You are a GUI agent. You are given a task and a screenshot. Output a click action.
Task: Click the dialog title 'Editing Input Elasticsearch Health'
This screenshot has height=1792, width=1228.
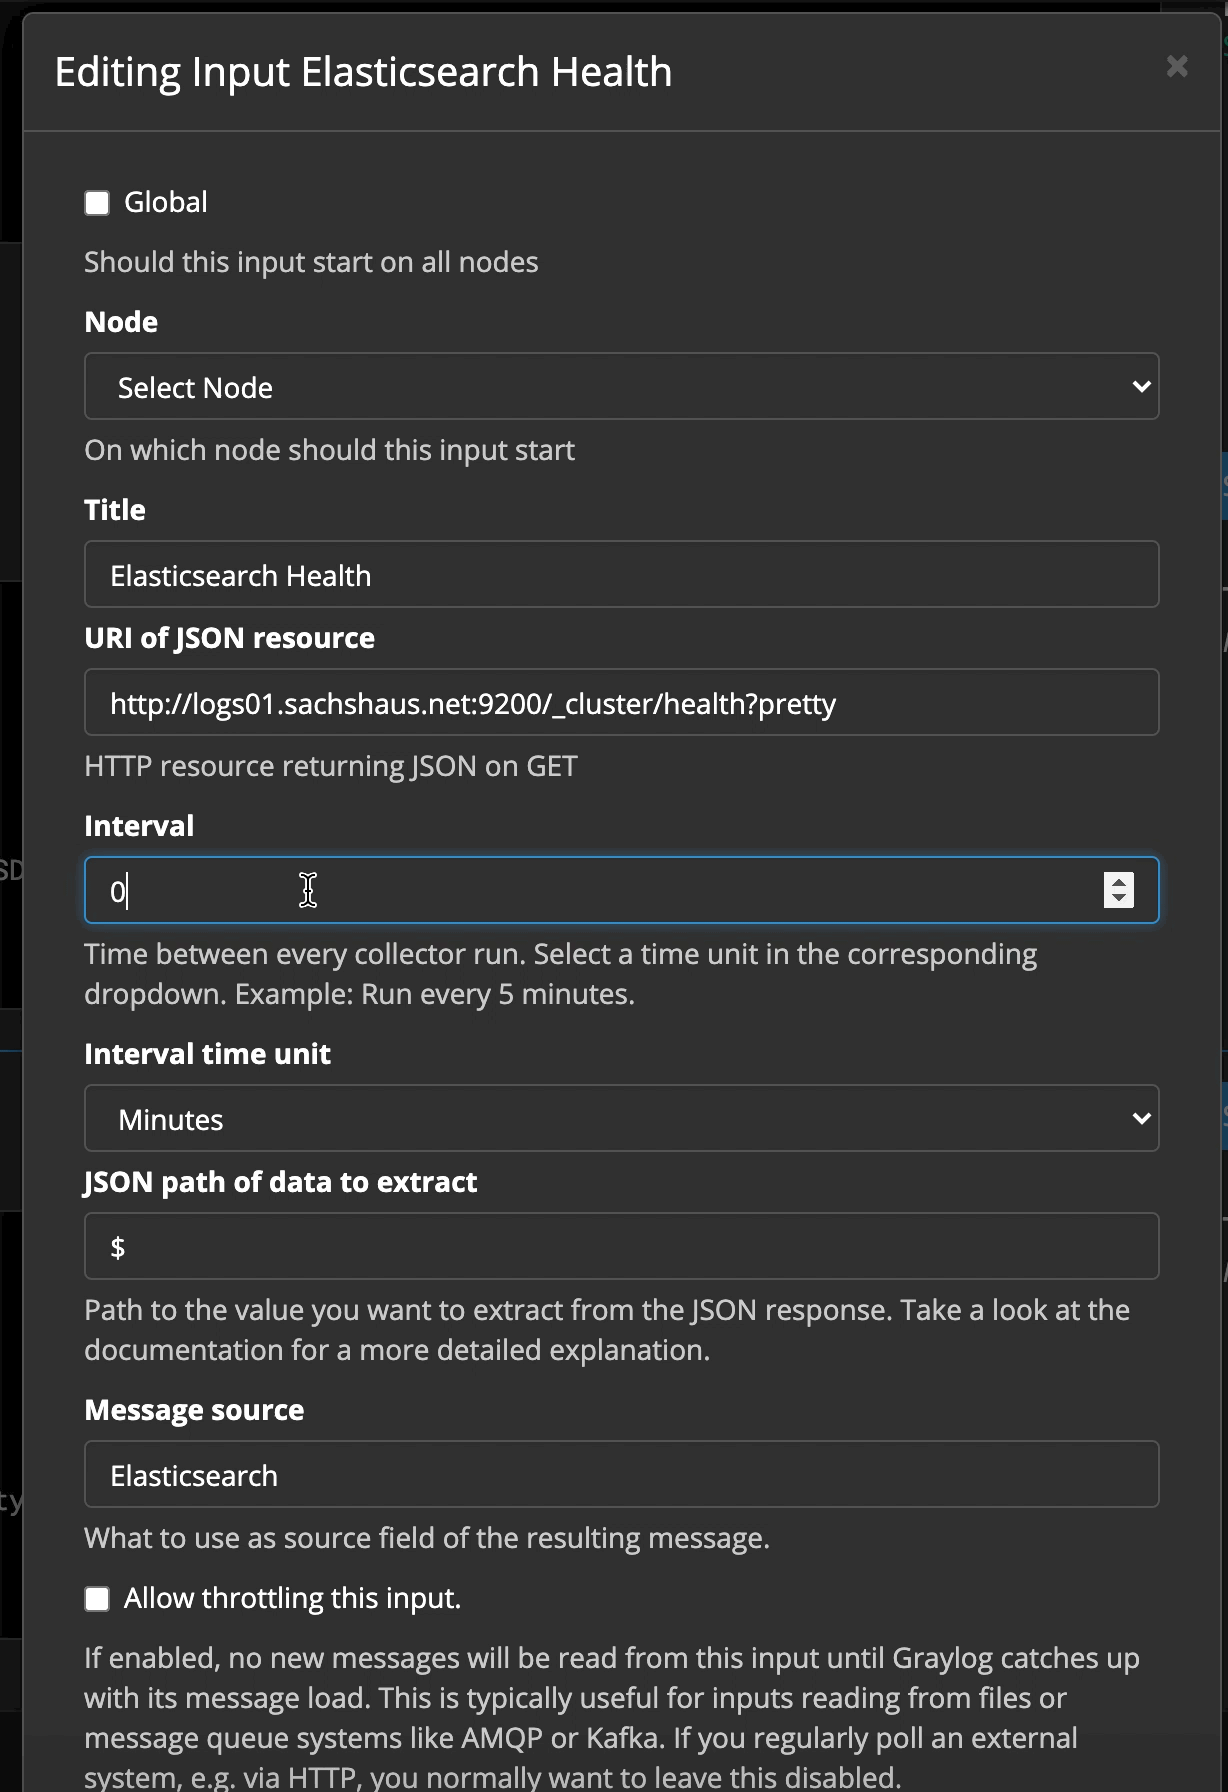pyautogui.click(x=363, y=72)
